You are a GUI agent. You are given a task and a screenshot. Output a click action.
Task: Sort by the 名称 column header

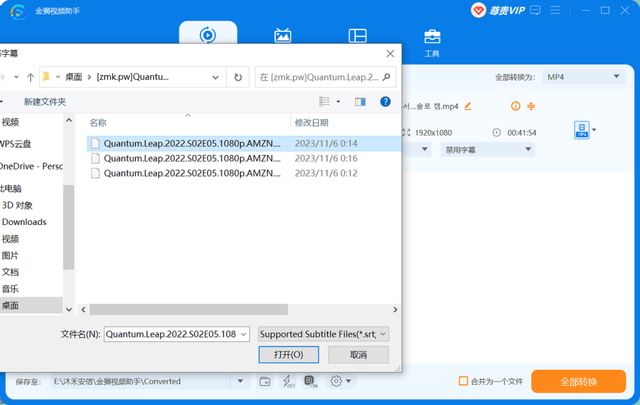98,122
